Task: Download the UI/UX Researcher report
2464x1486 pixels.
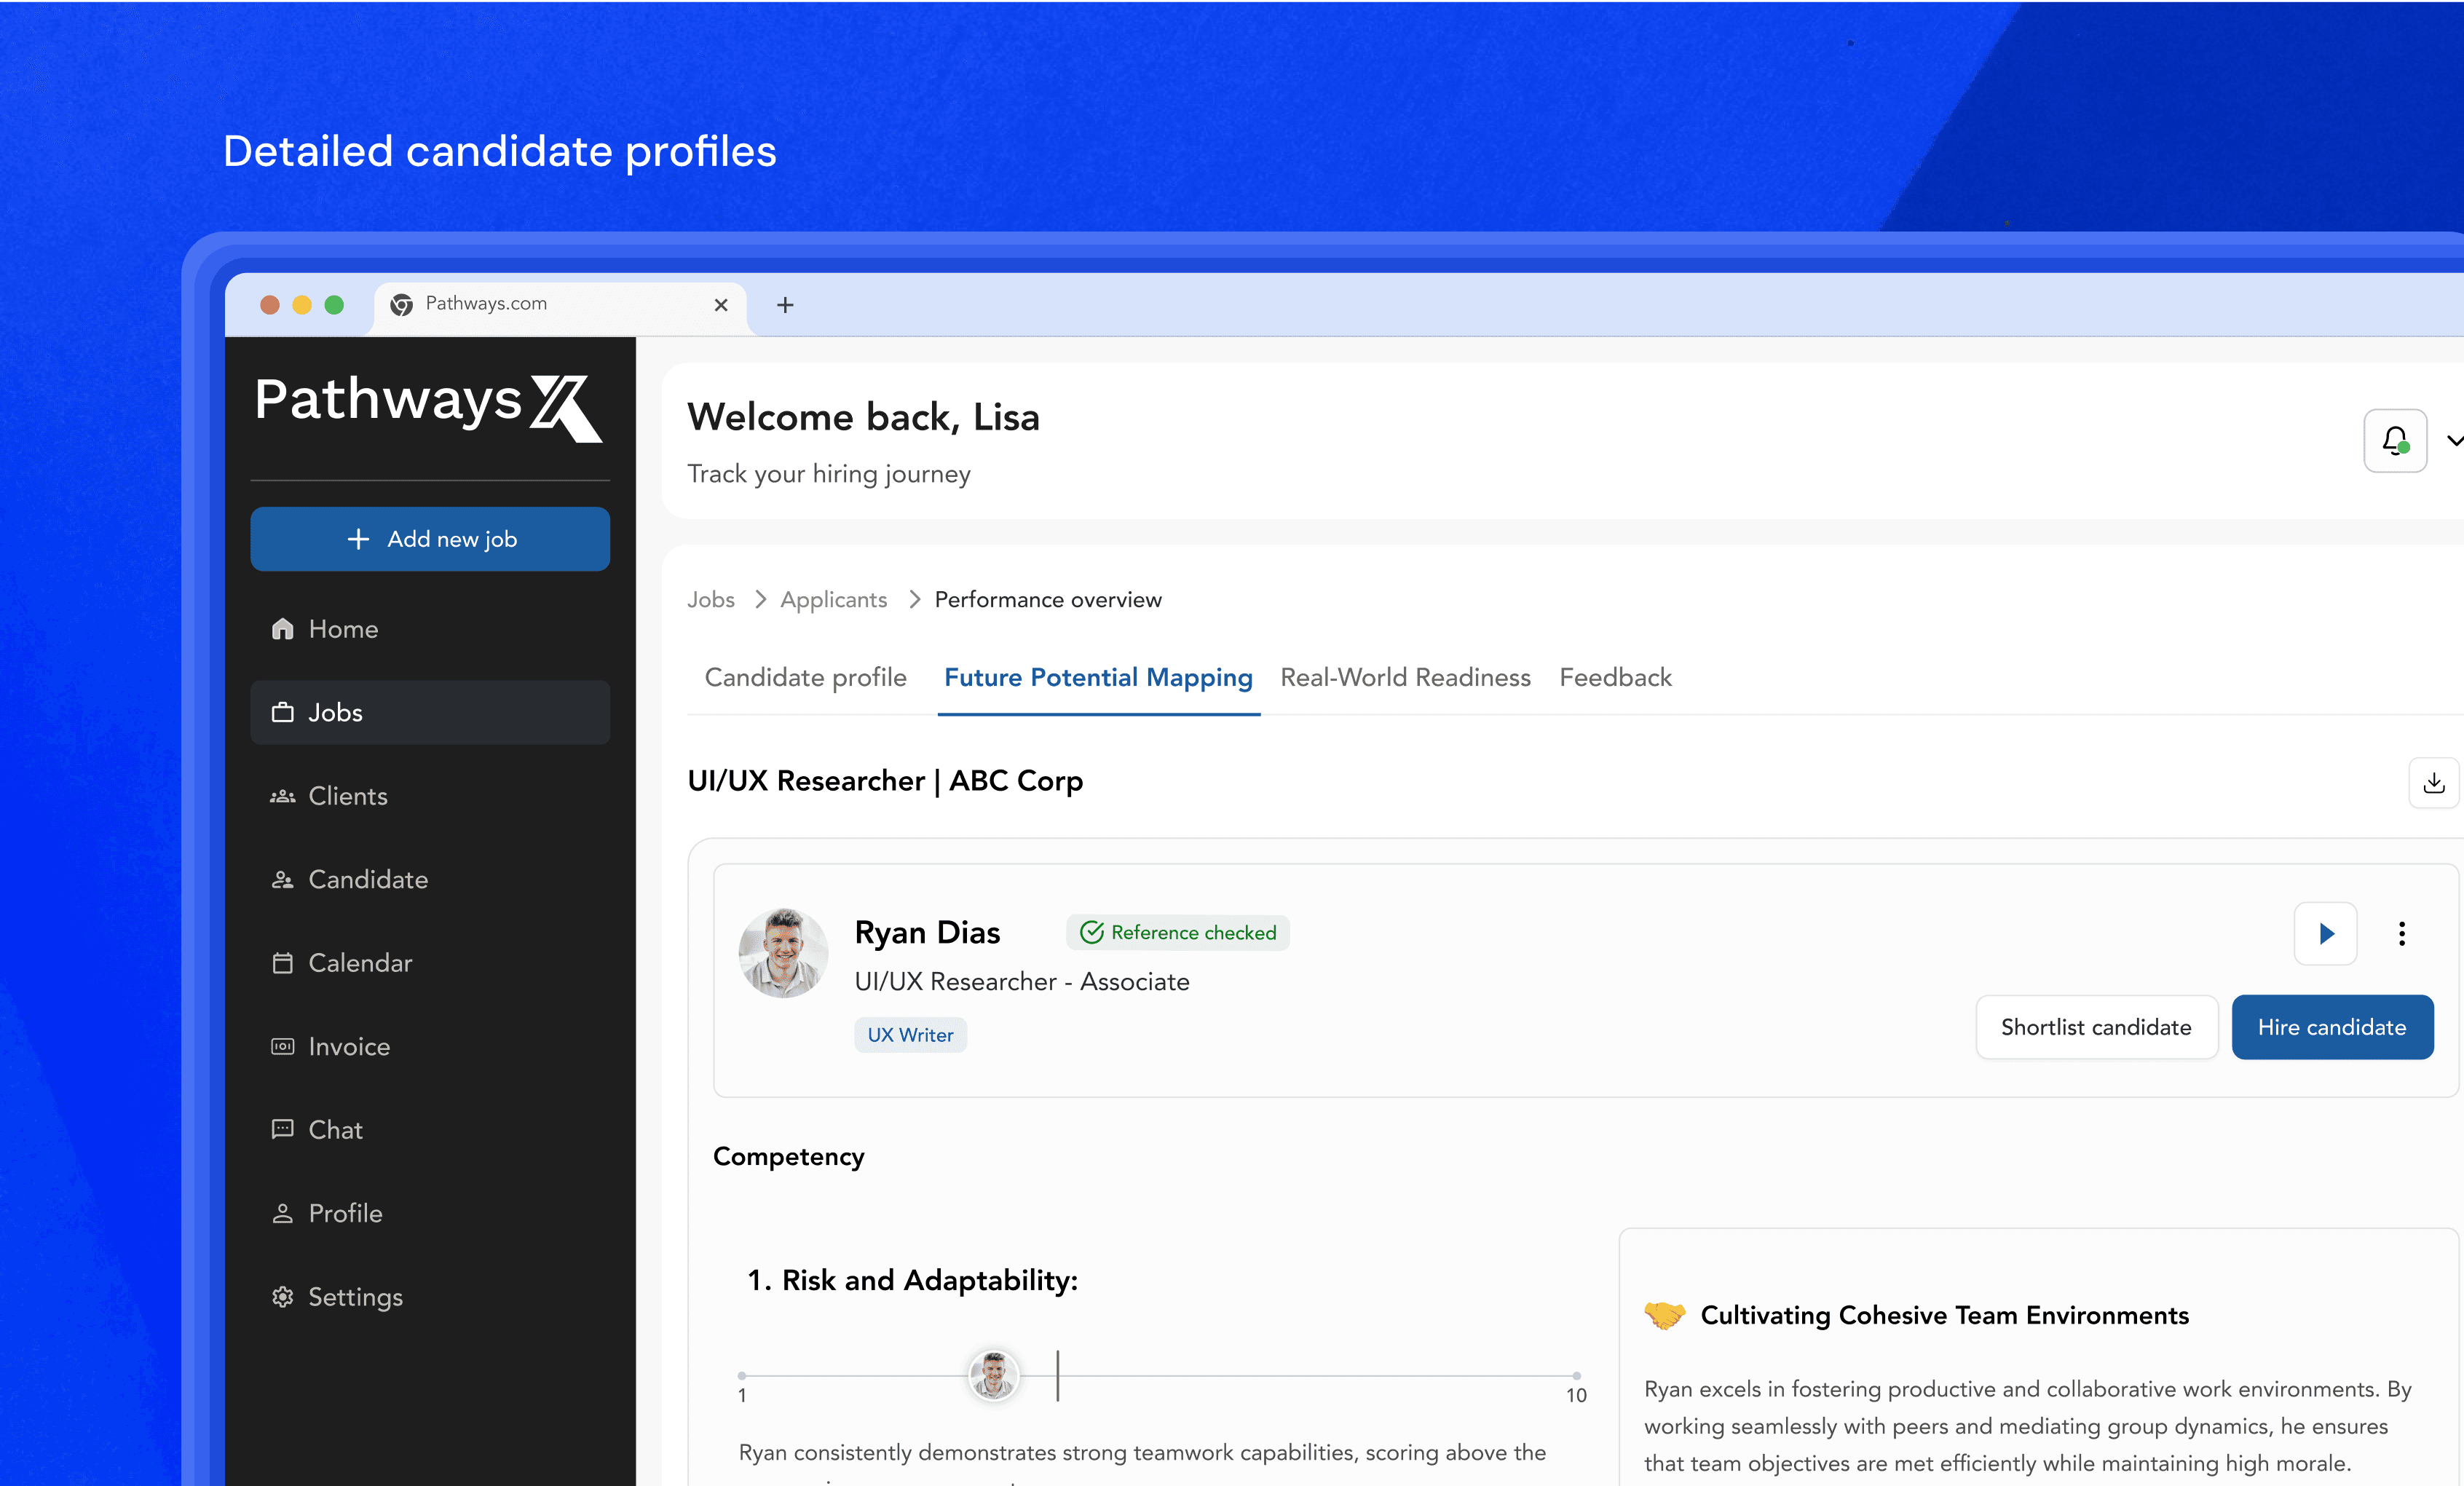Action: (2433, 783)
